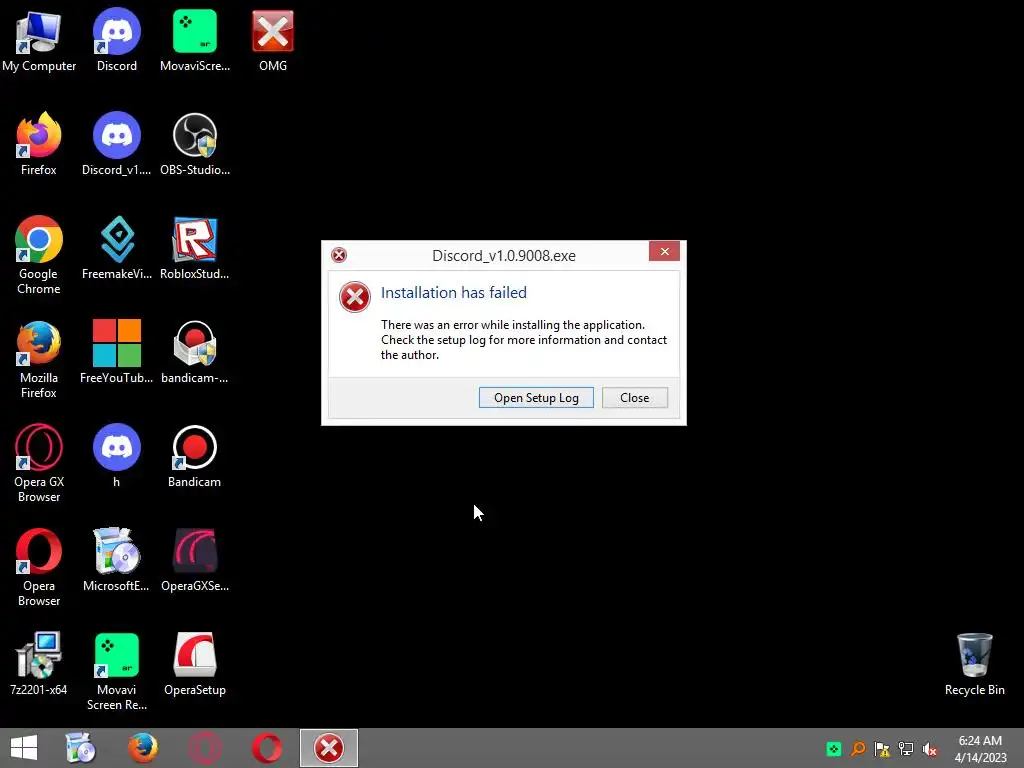Close the Discord_v1.0.9008.exe dialog with X
The image size is (1024, 768).
(x=664, y=251)
